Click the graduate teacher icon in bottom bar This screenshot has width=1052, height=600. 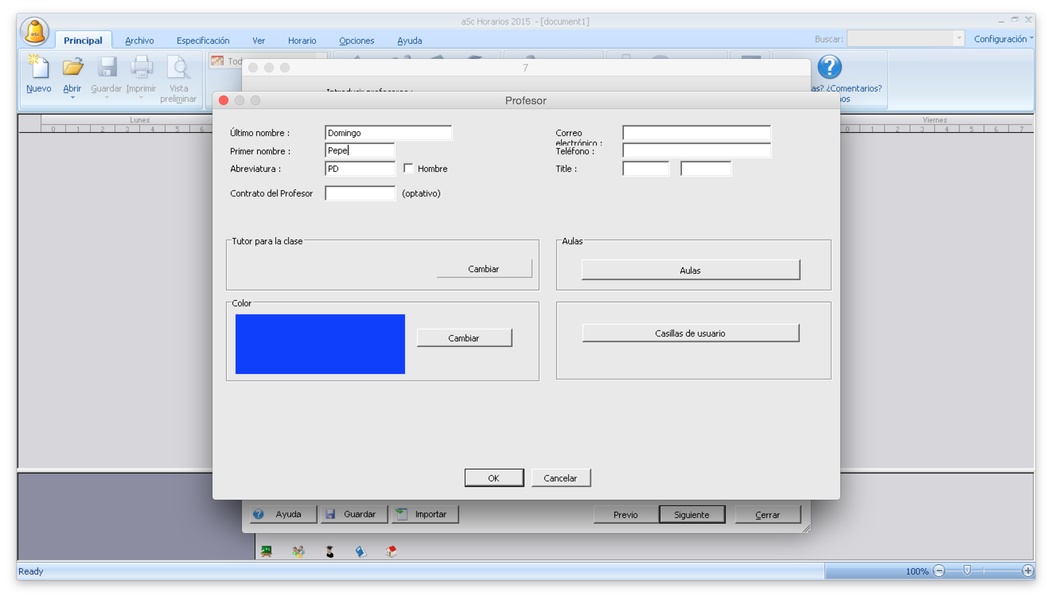329,551
